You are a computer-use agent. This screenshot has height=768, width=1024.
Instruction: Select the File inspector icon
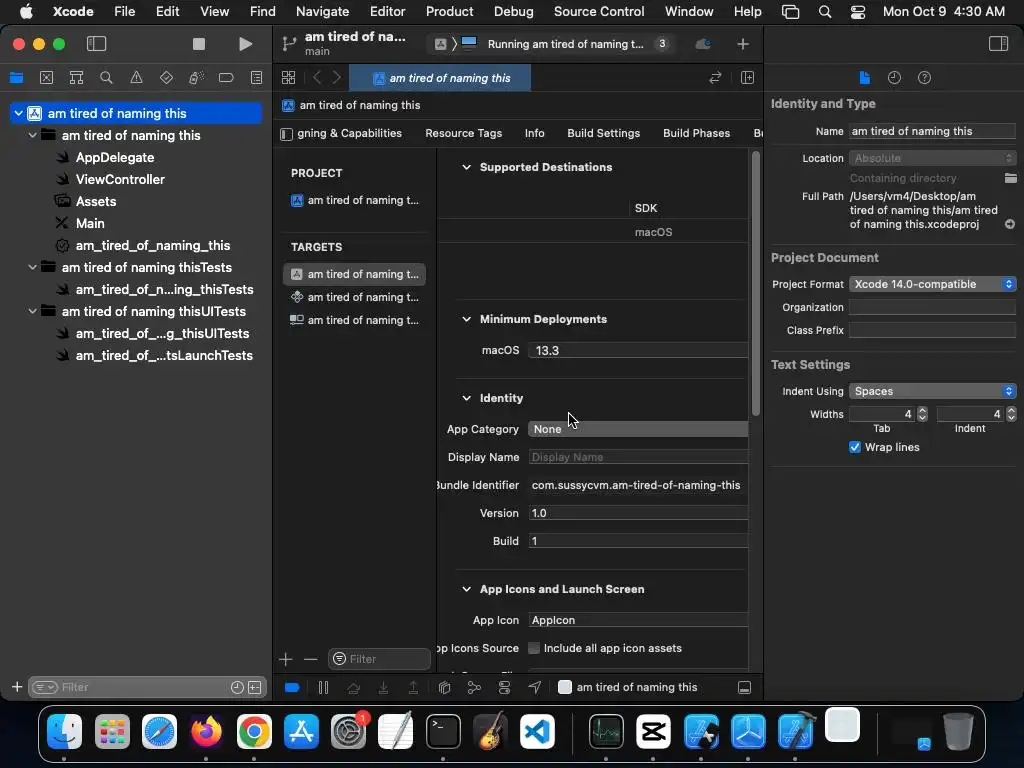tap(865, 78)
